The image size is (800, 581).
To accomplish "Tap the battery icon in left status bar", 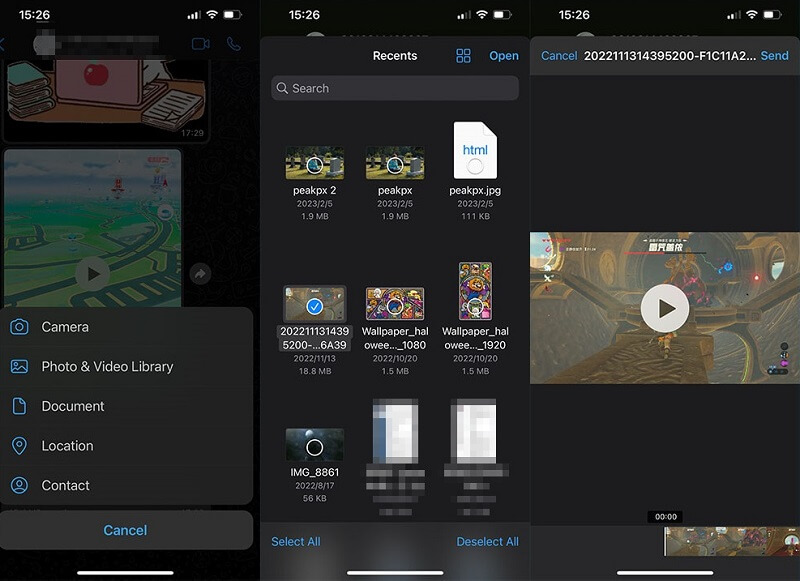I will [232, 15].
